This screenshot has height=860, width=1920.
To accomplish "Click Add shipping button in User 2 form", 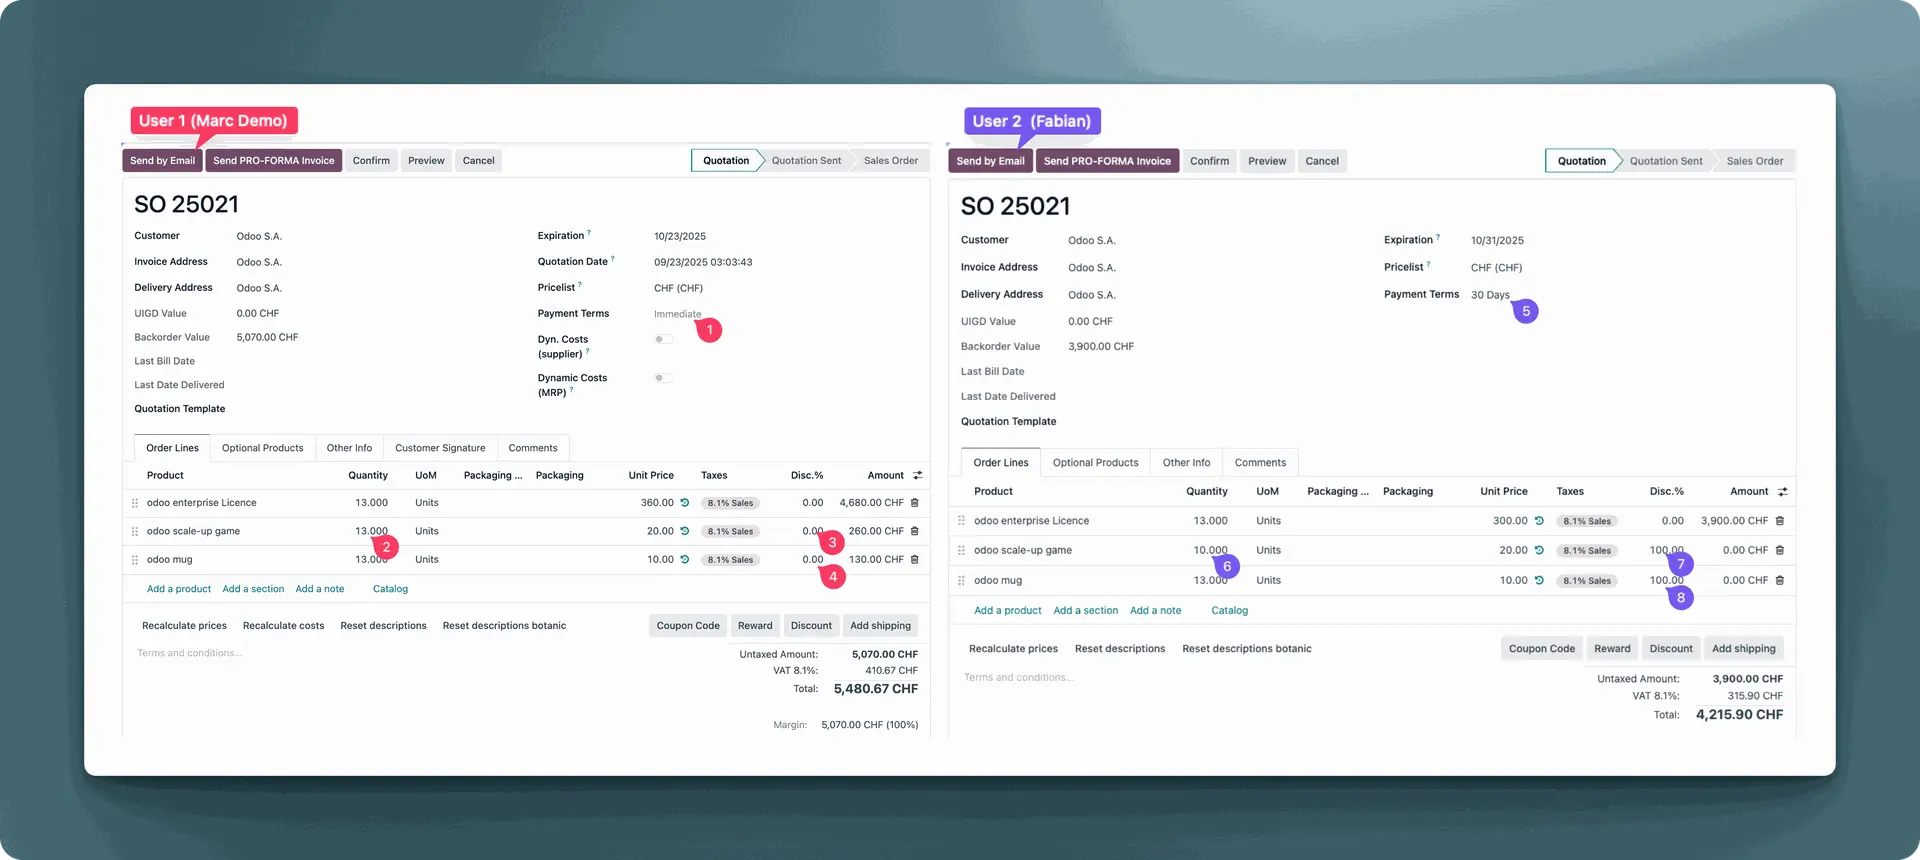I will (1743, 649).
